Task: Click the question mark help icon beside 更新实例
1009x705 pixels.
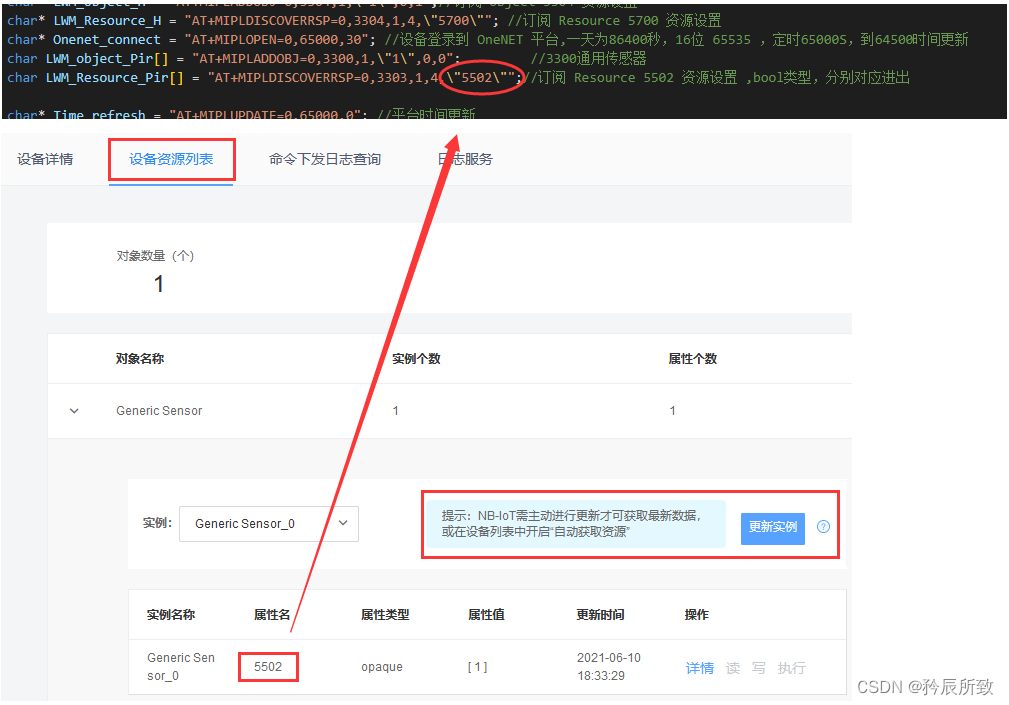Action: 822,528
